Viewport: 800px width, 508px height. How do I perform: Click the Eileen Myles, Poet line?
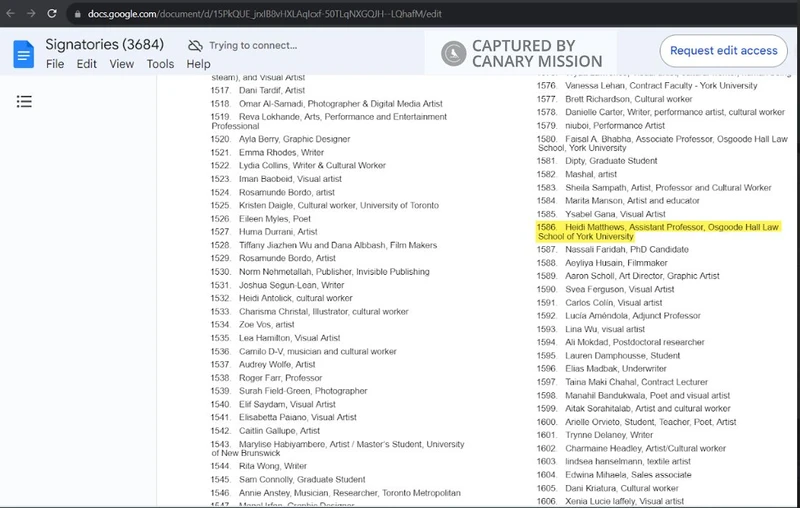275,218
